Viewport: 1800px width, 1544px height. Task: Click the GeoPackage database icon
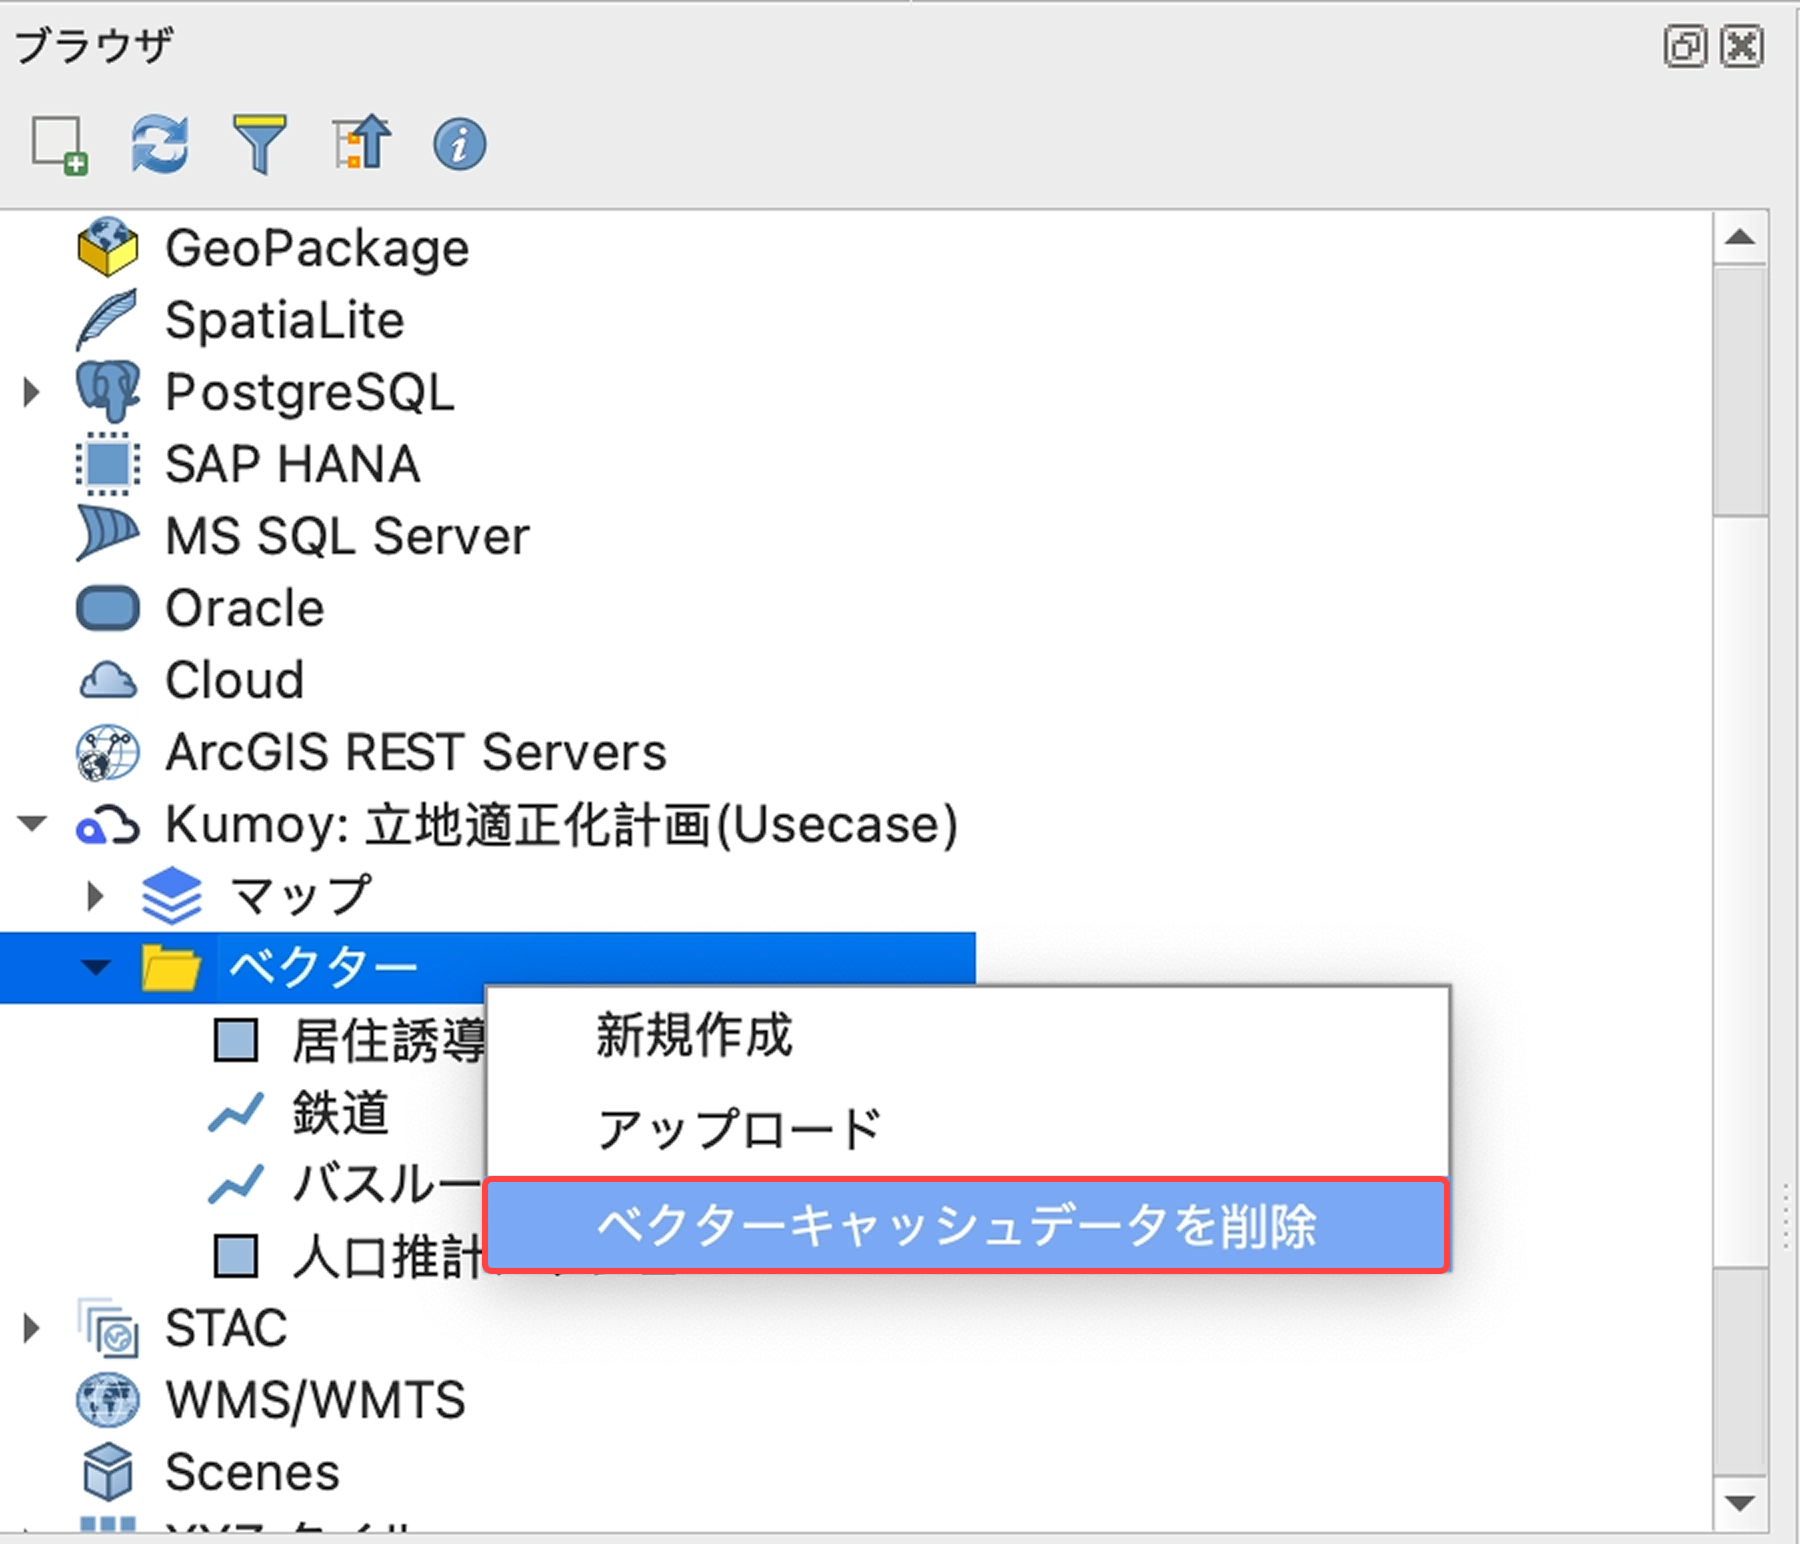(x=108, y=247)
